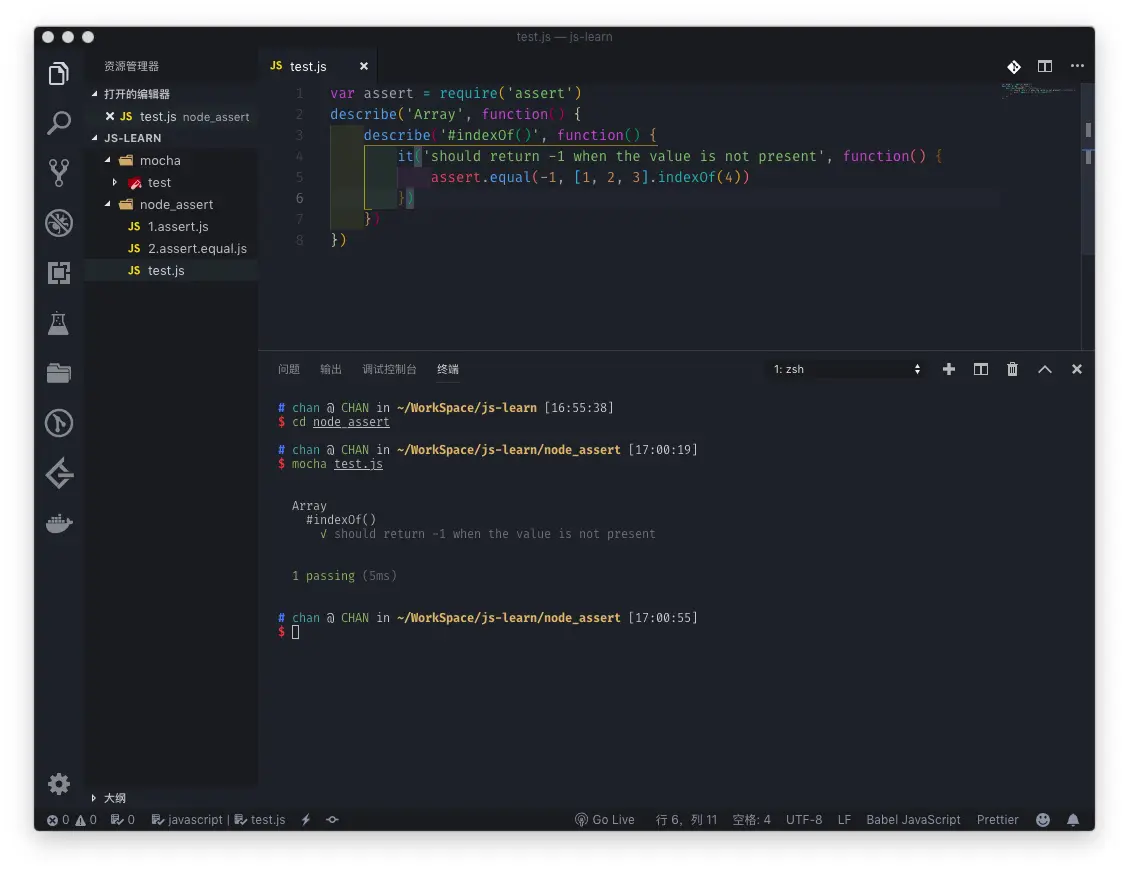Change encoding via UTF-8 status item
The image size is (1129, 873).
pyautogui.click(x=804, y=820)
